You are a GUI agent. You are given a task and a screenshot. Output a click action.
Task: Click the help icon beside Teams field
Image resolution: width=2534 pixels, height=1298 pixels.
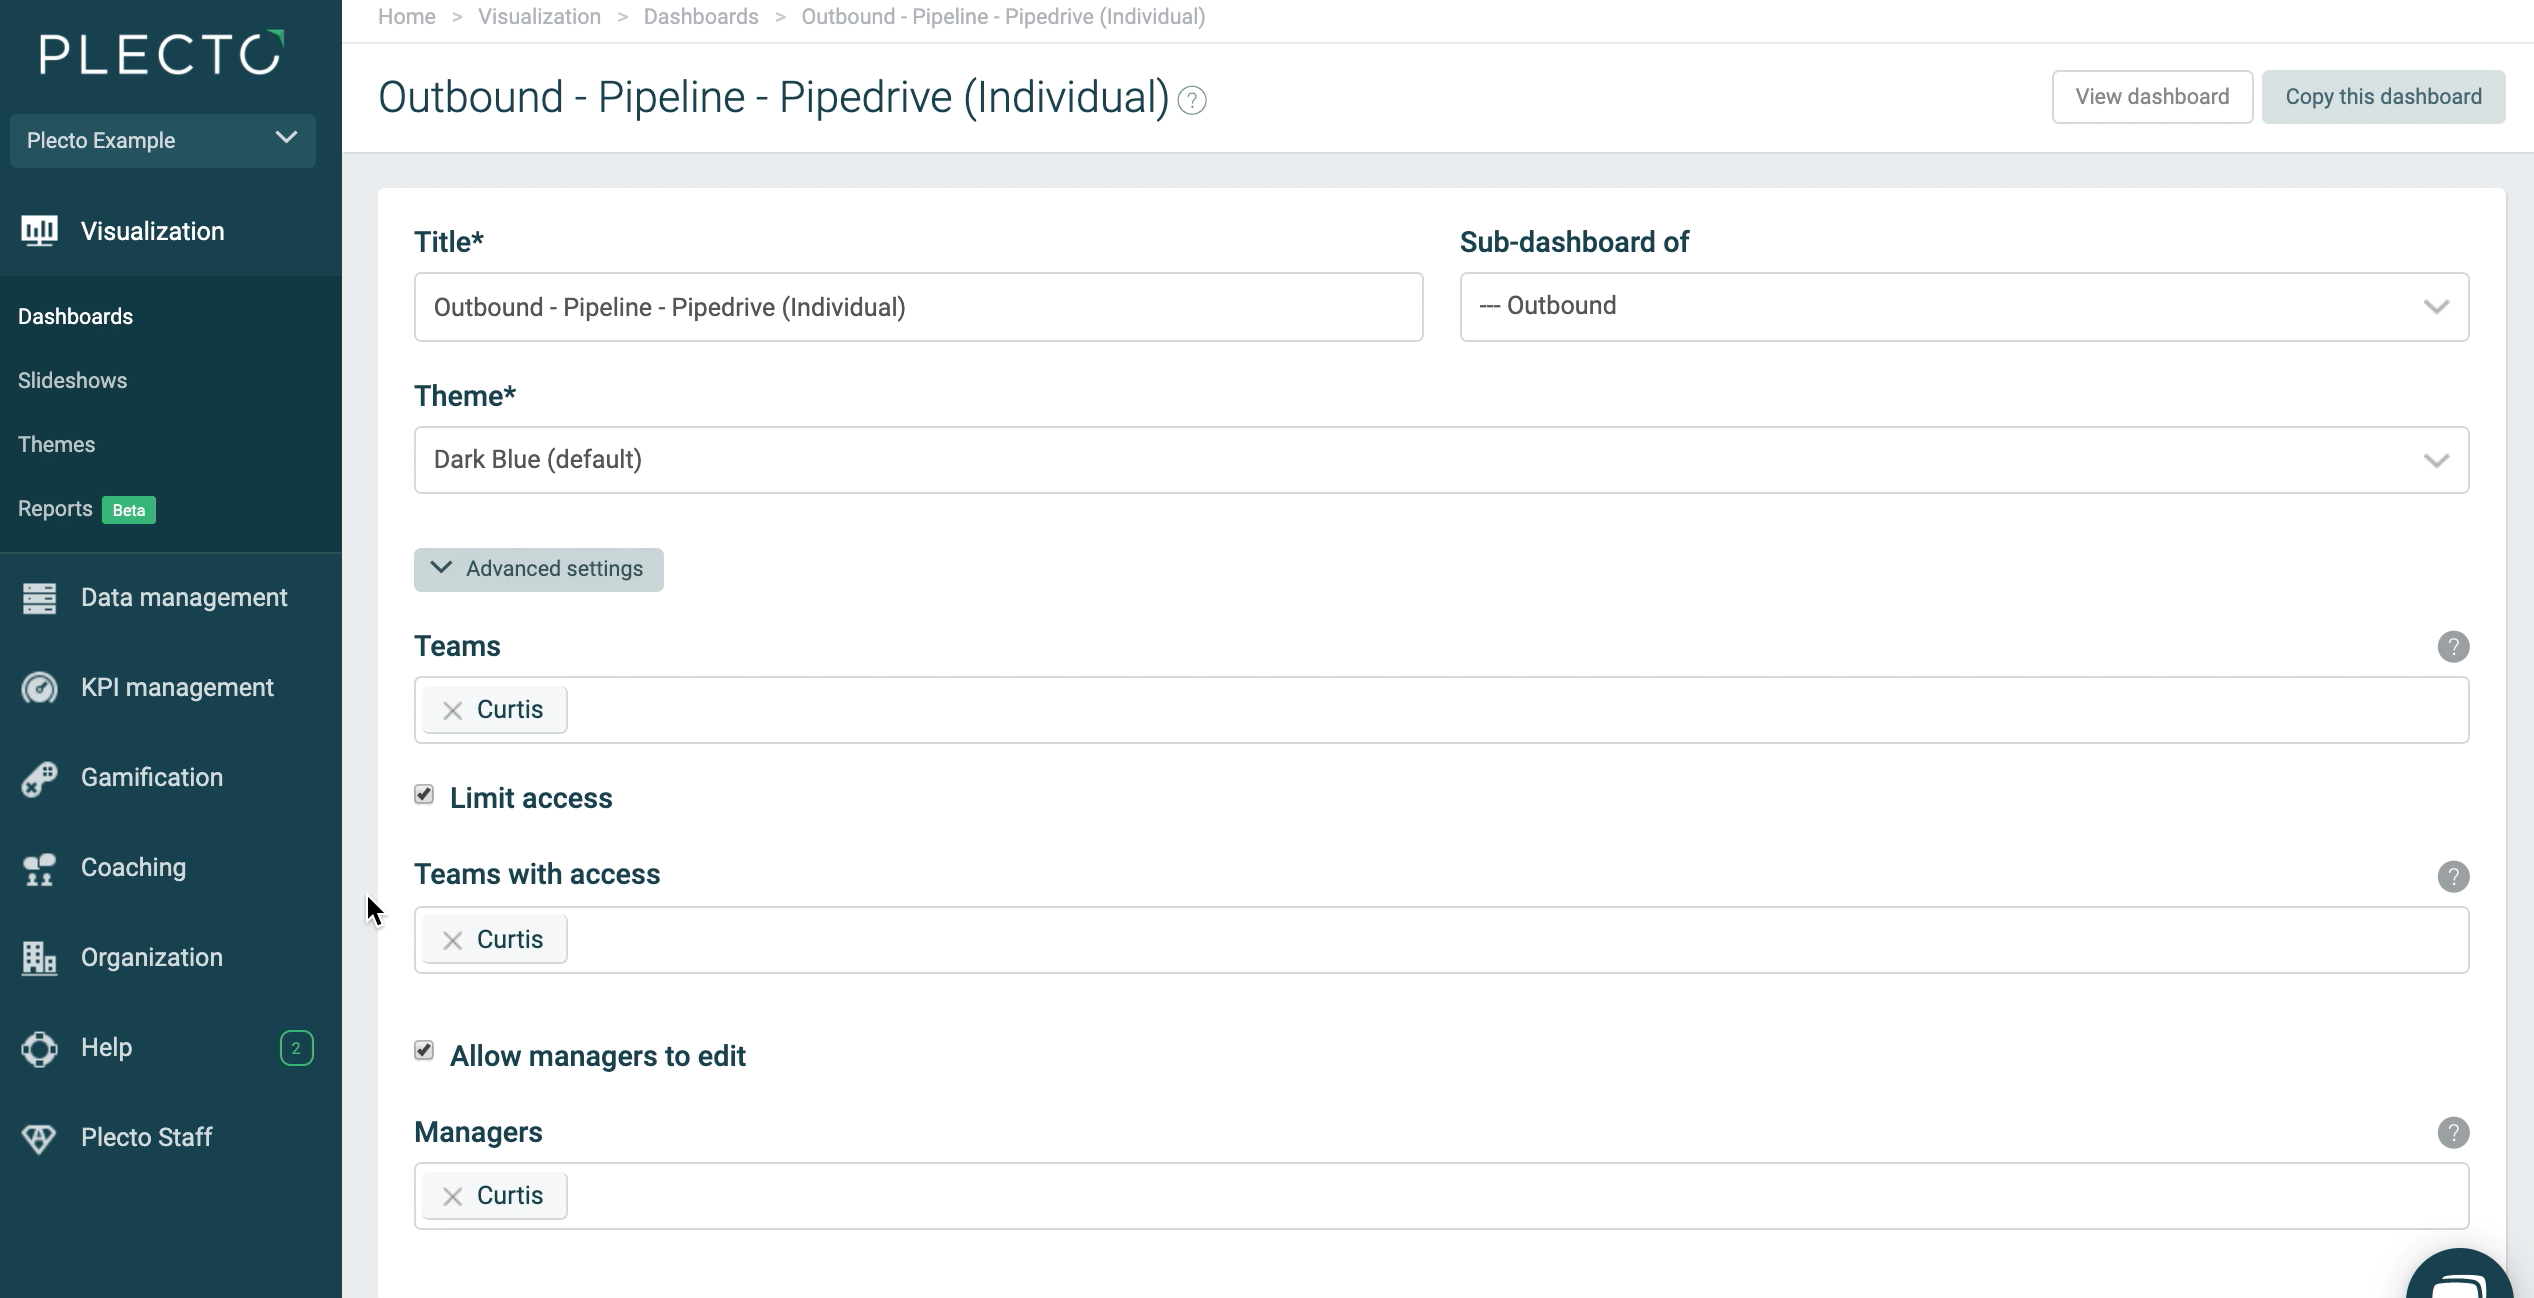(2453, 647)
